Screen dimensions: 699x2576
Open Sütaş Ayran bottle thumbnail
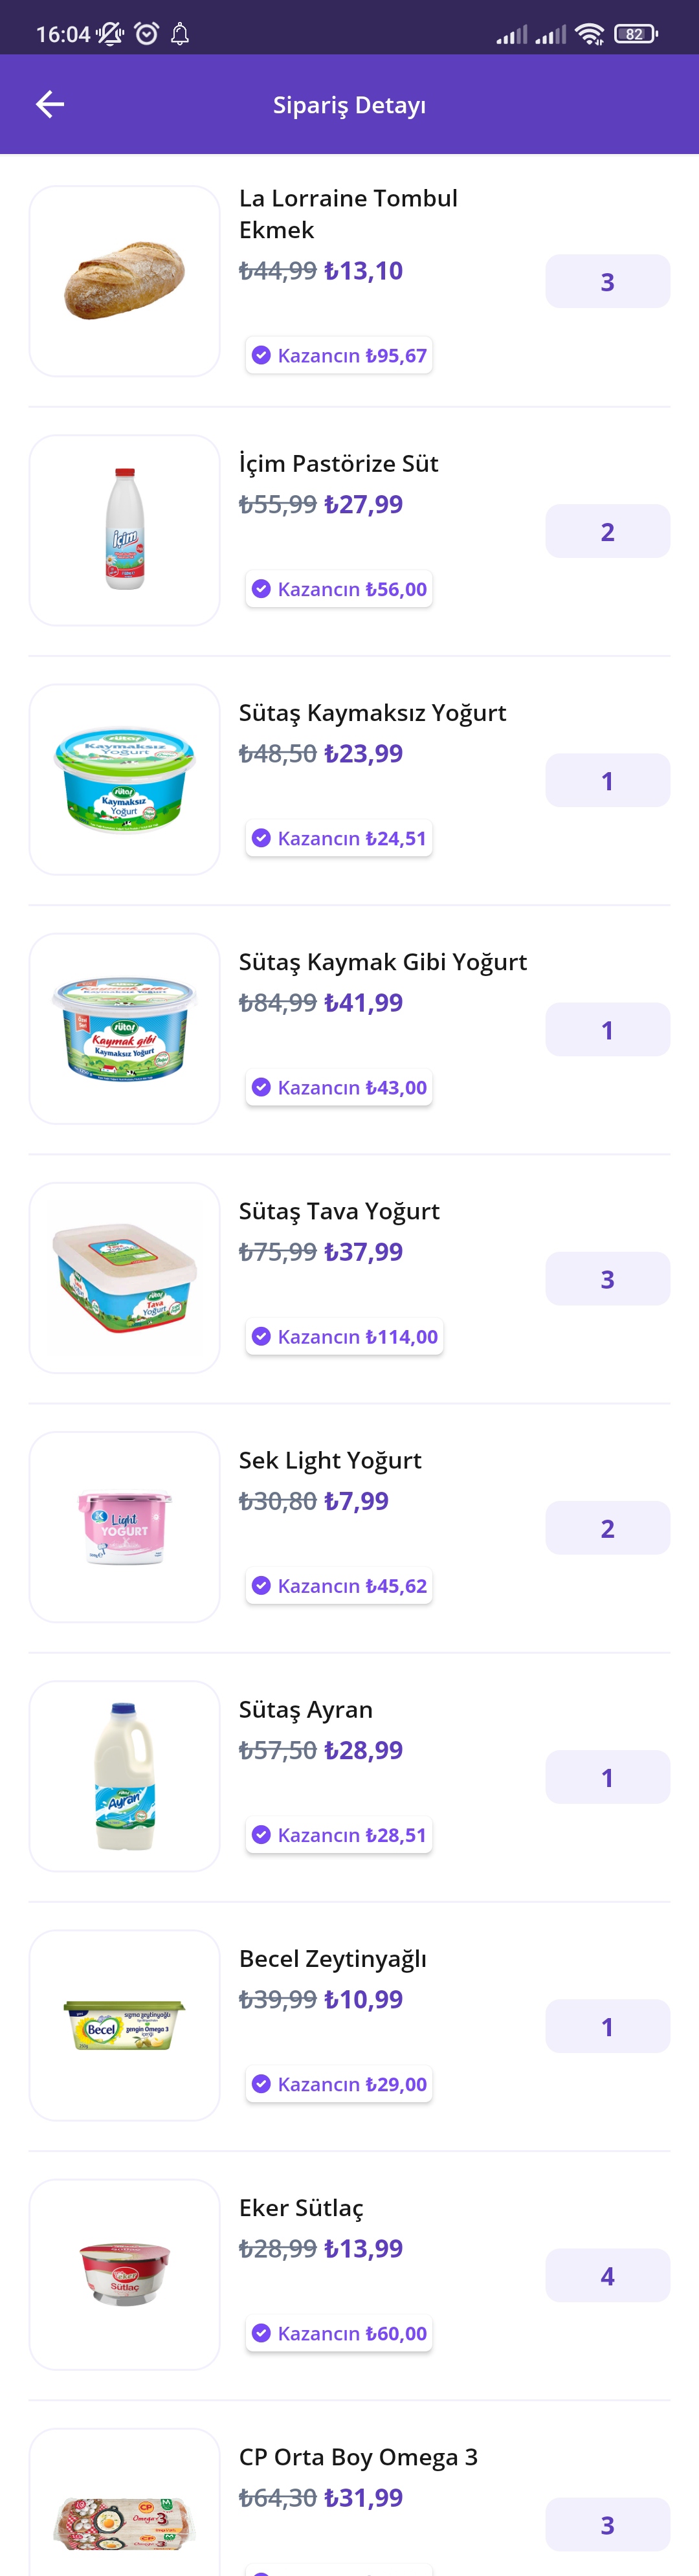125,1776
